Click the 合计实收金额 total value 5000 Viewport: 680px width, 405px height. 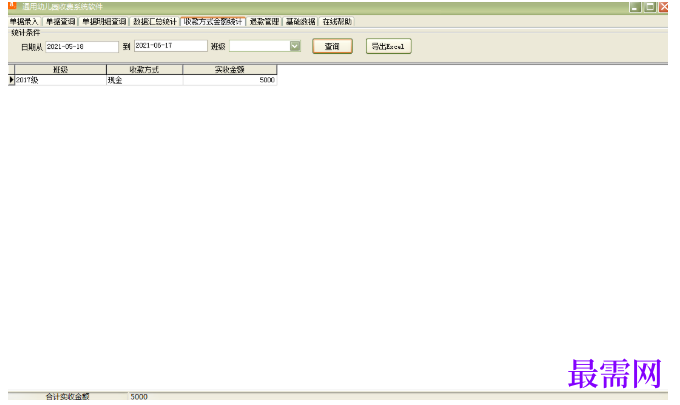(x=139, y=397)
